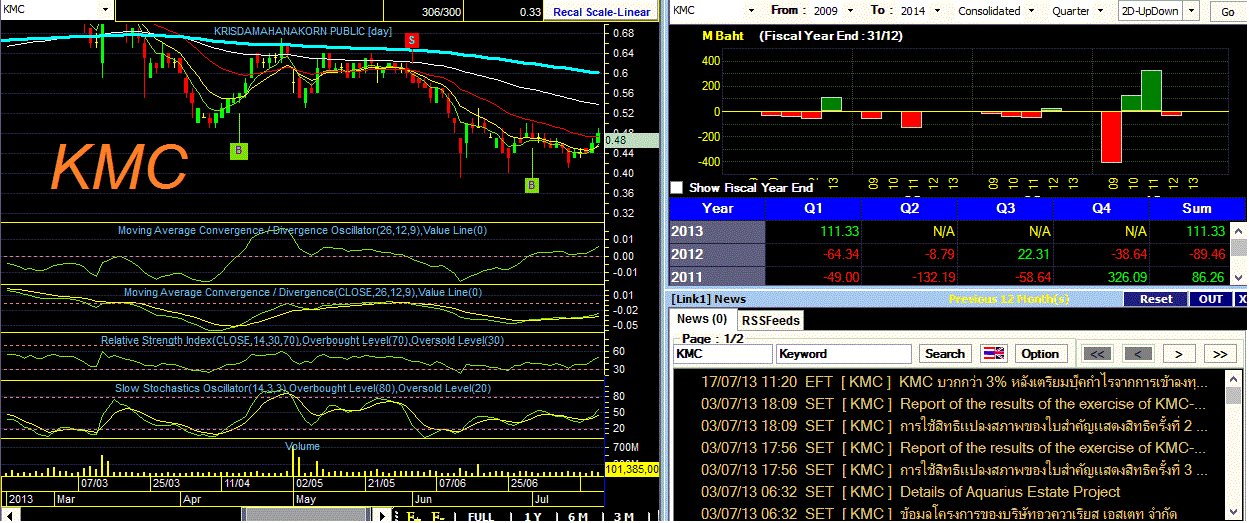Go to first news page (<<)
The image size is (1249, 523).
tap(1096, 353)
